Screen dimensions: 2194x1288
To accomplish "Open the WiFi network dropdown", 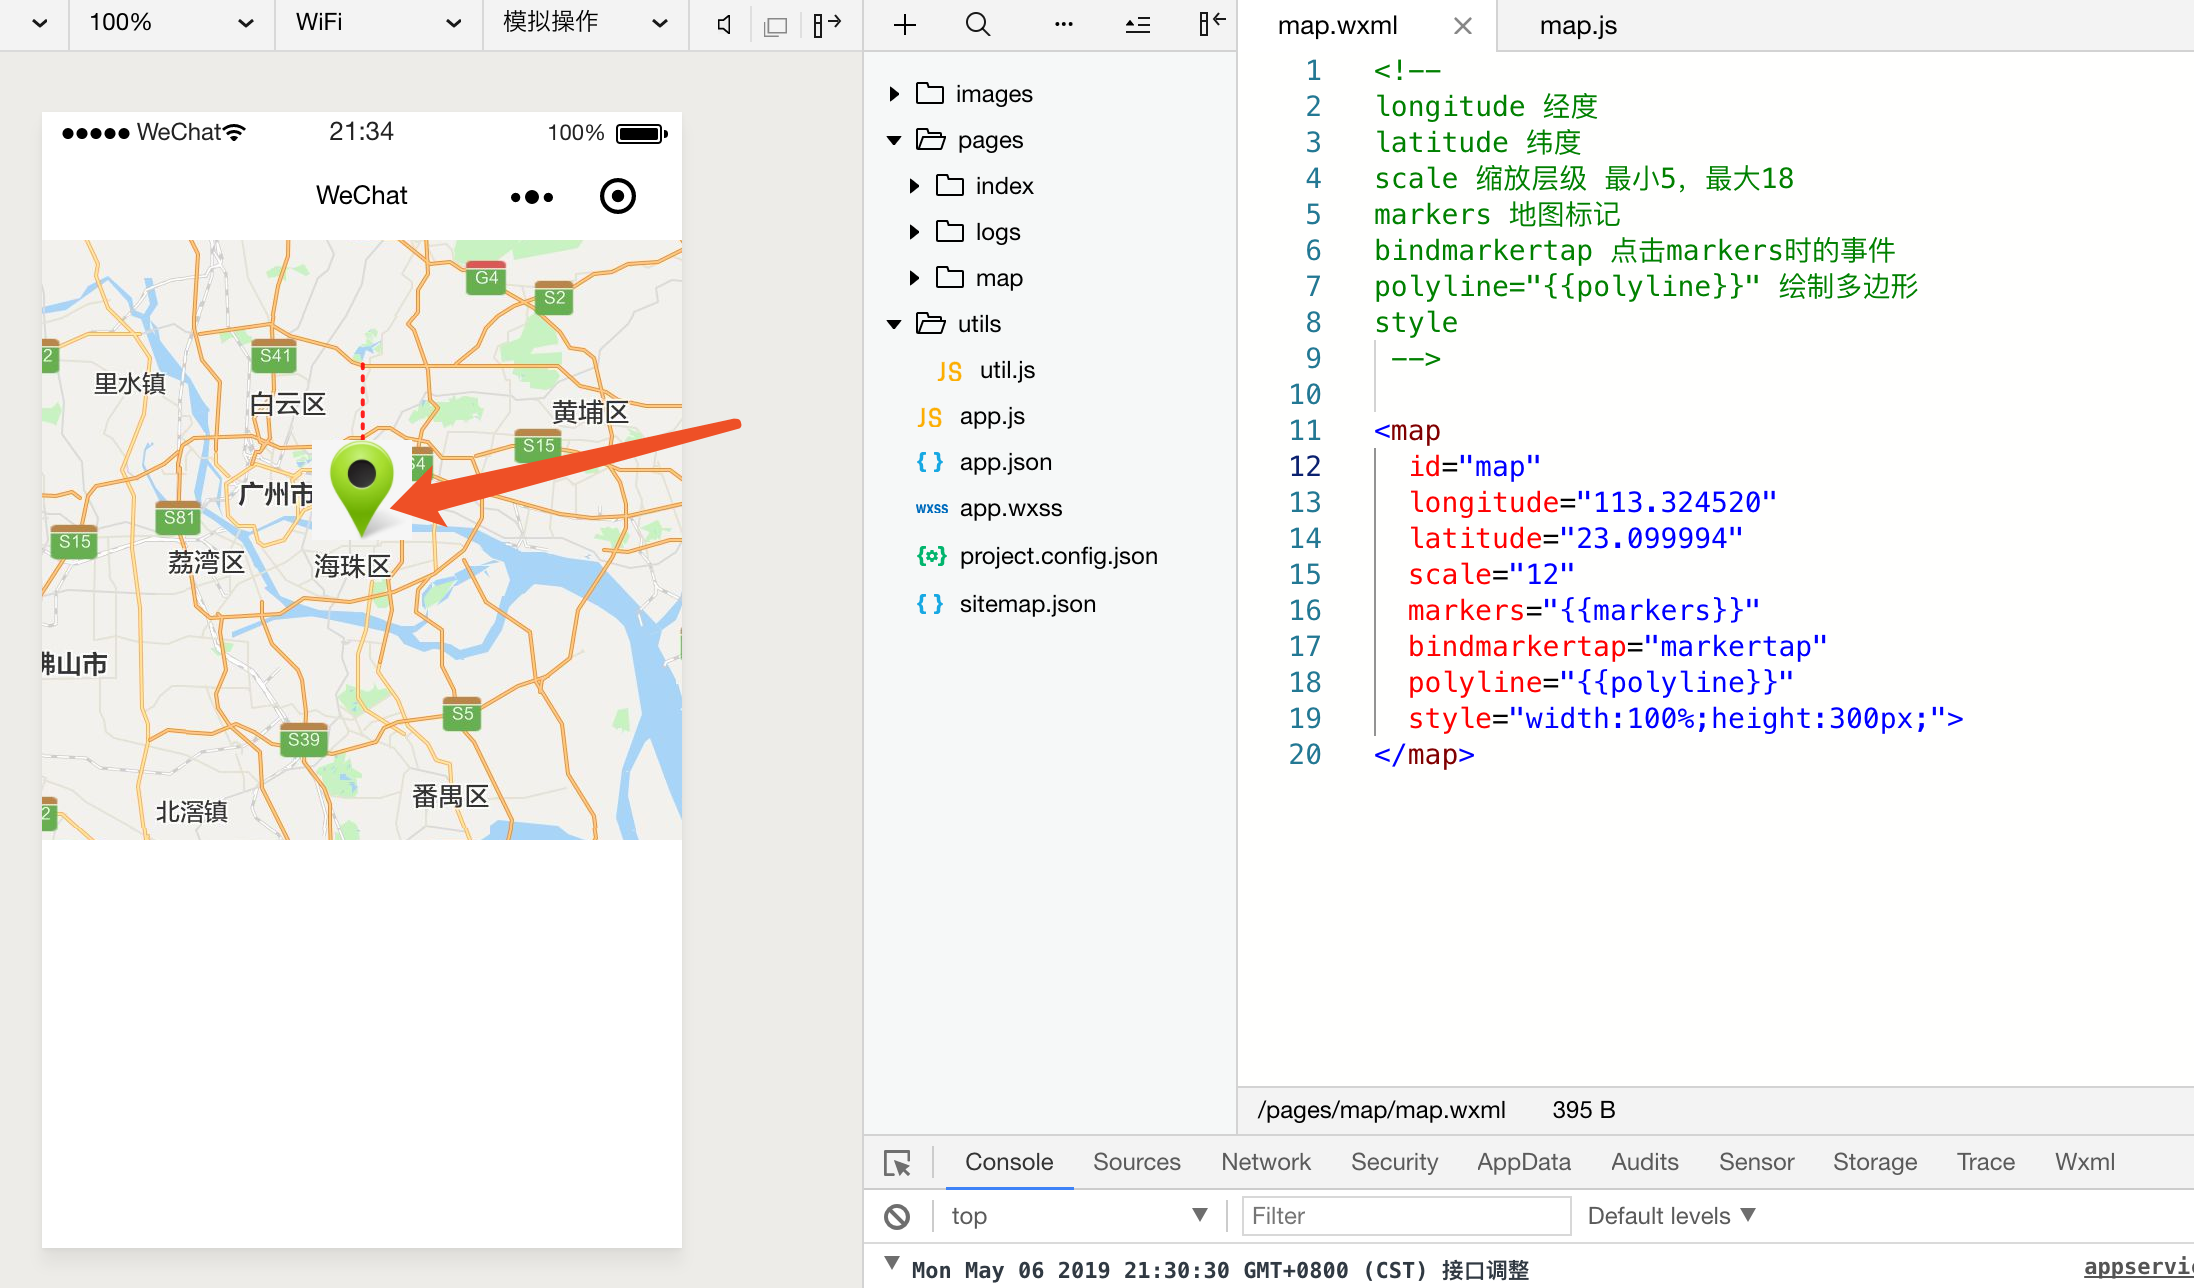I will 378,22.
